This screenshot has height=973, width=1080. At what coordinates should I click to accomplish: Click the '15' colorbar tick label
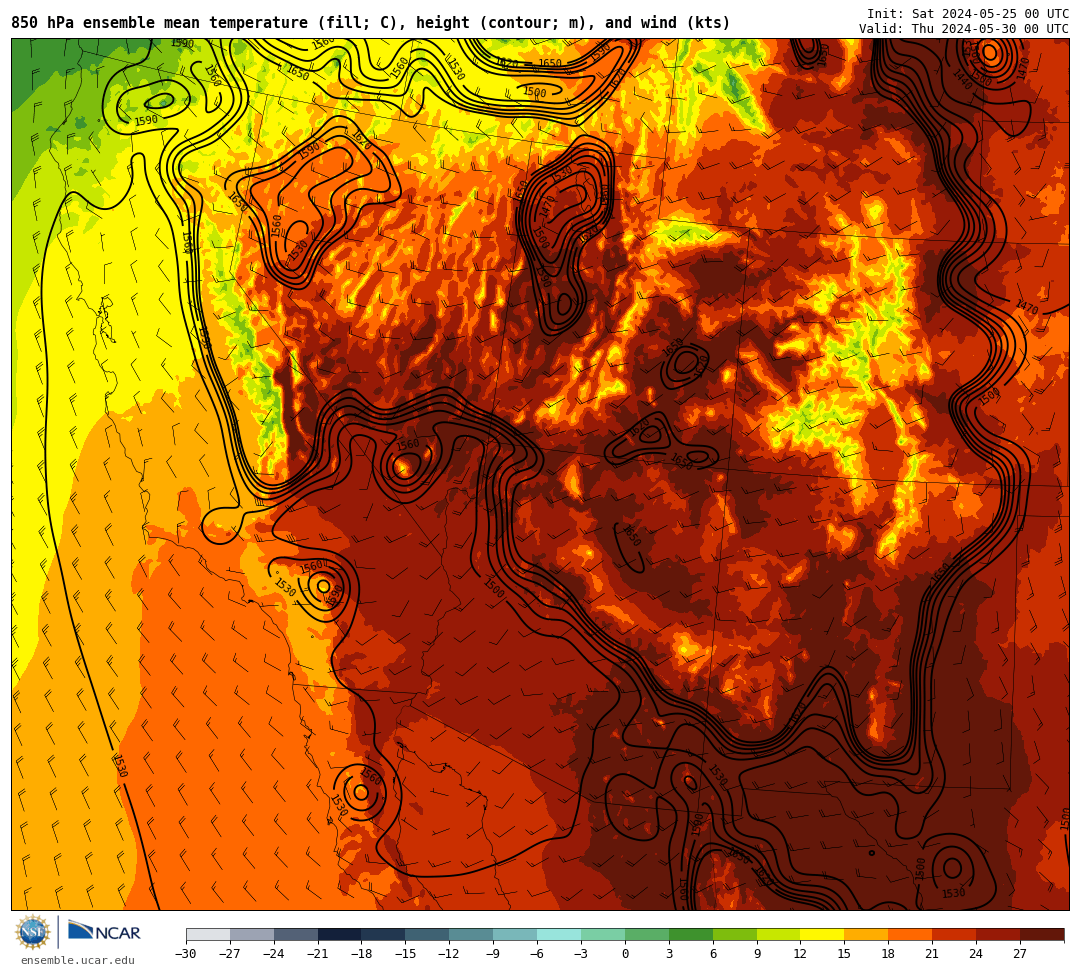point(844,954)
